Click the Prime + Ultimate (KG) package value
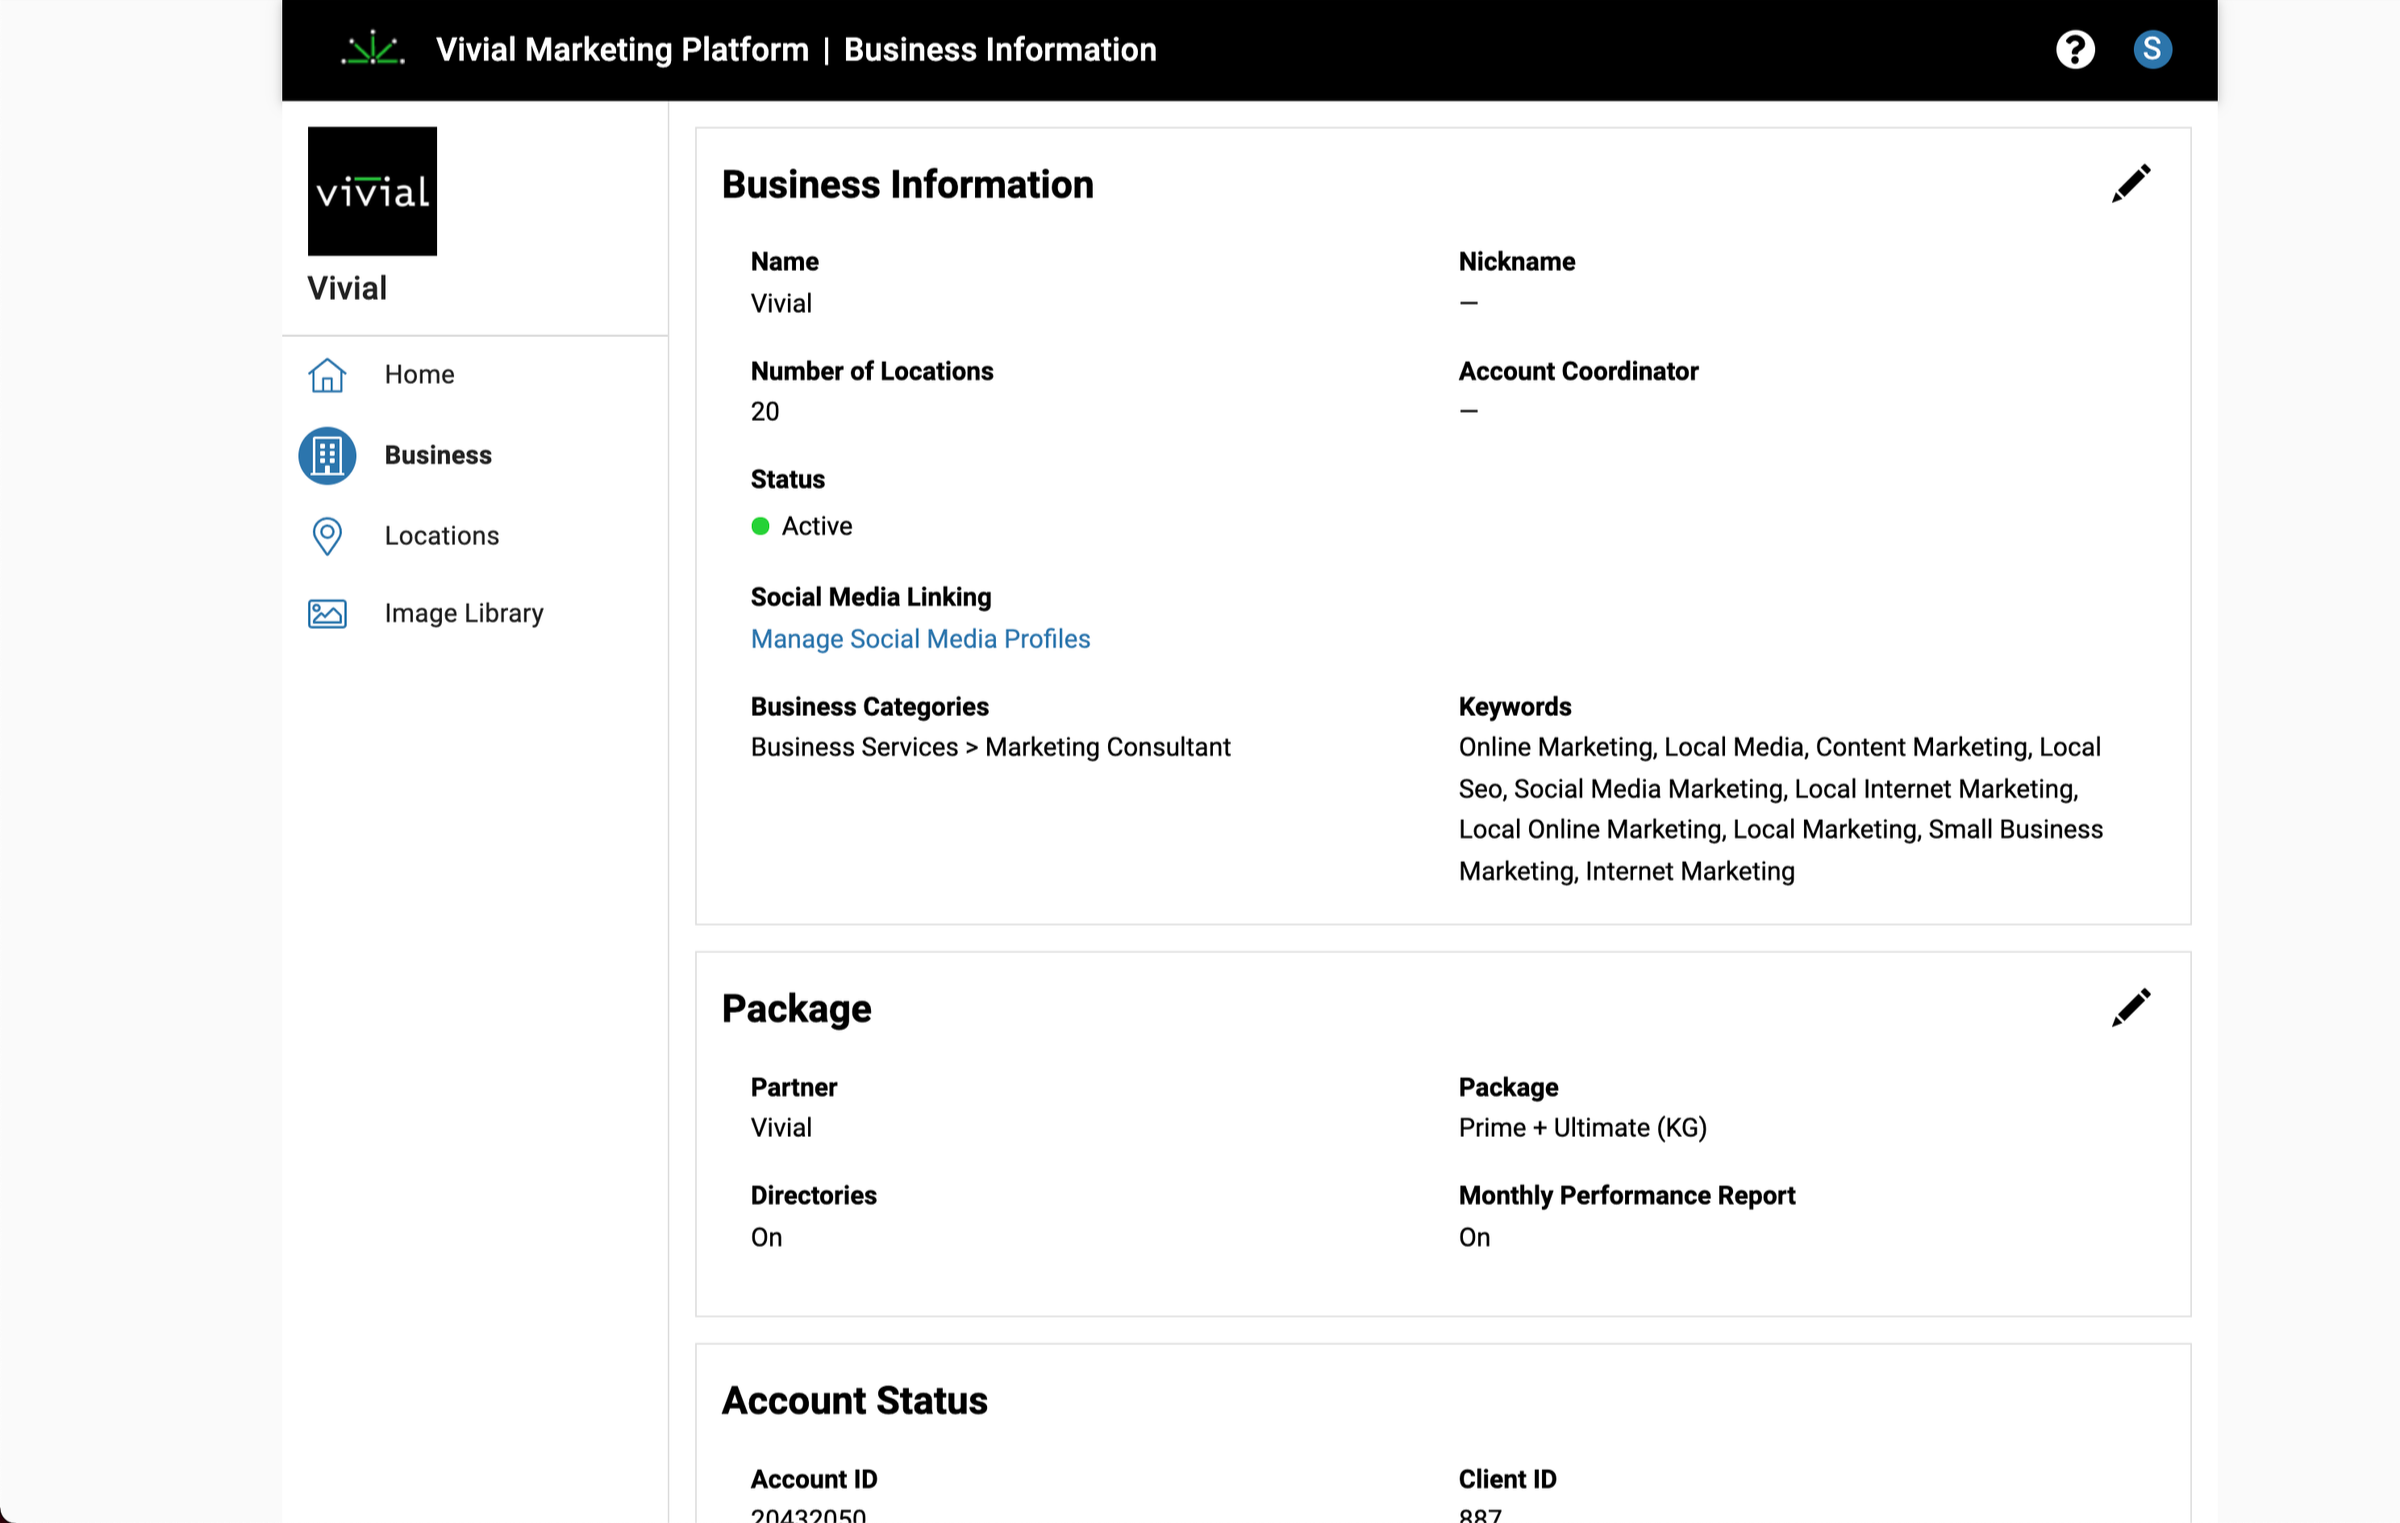 1582,1128
